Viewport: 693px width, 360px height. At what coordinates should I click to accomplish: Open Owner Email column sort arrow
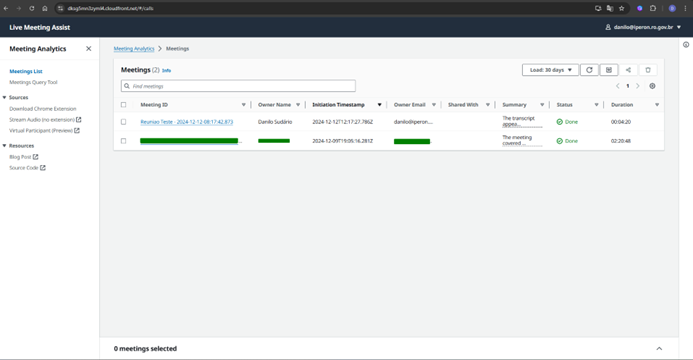pos(434,105)
